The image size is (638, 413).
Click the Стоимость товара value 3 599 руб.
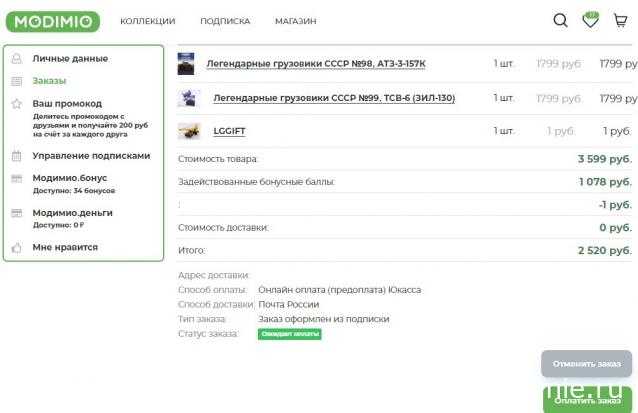click(605, 159)
